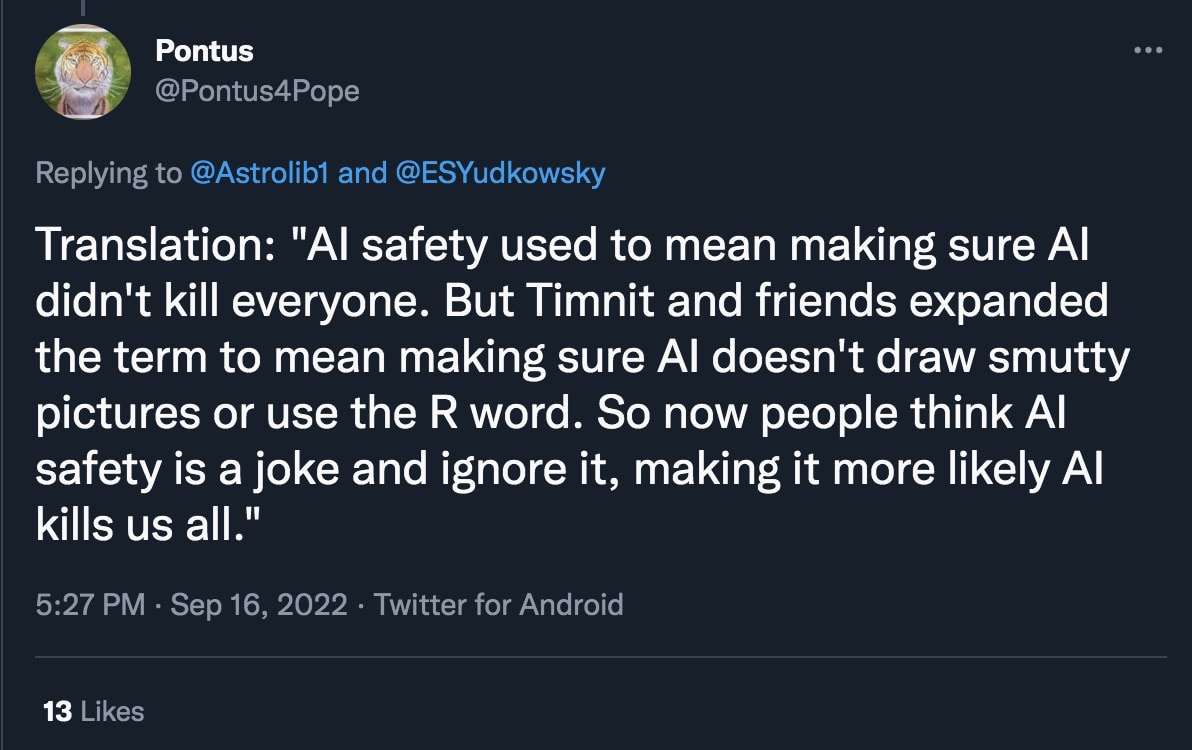
Task: Click the thread connector line above the avatar
Action: click(83, 8)
